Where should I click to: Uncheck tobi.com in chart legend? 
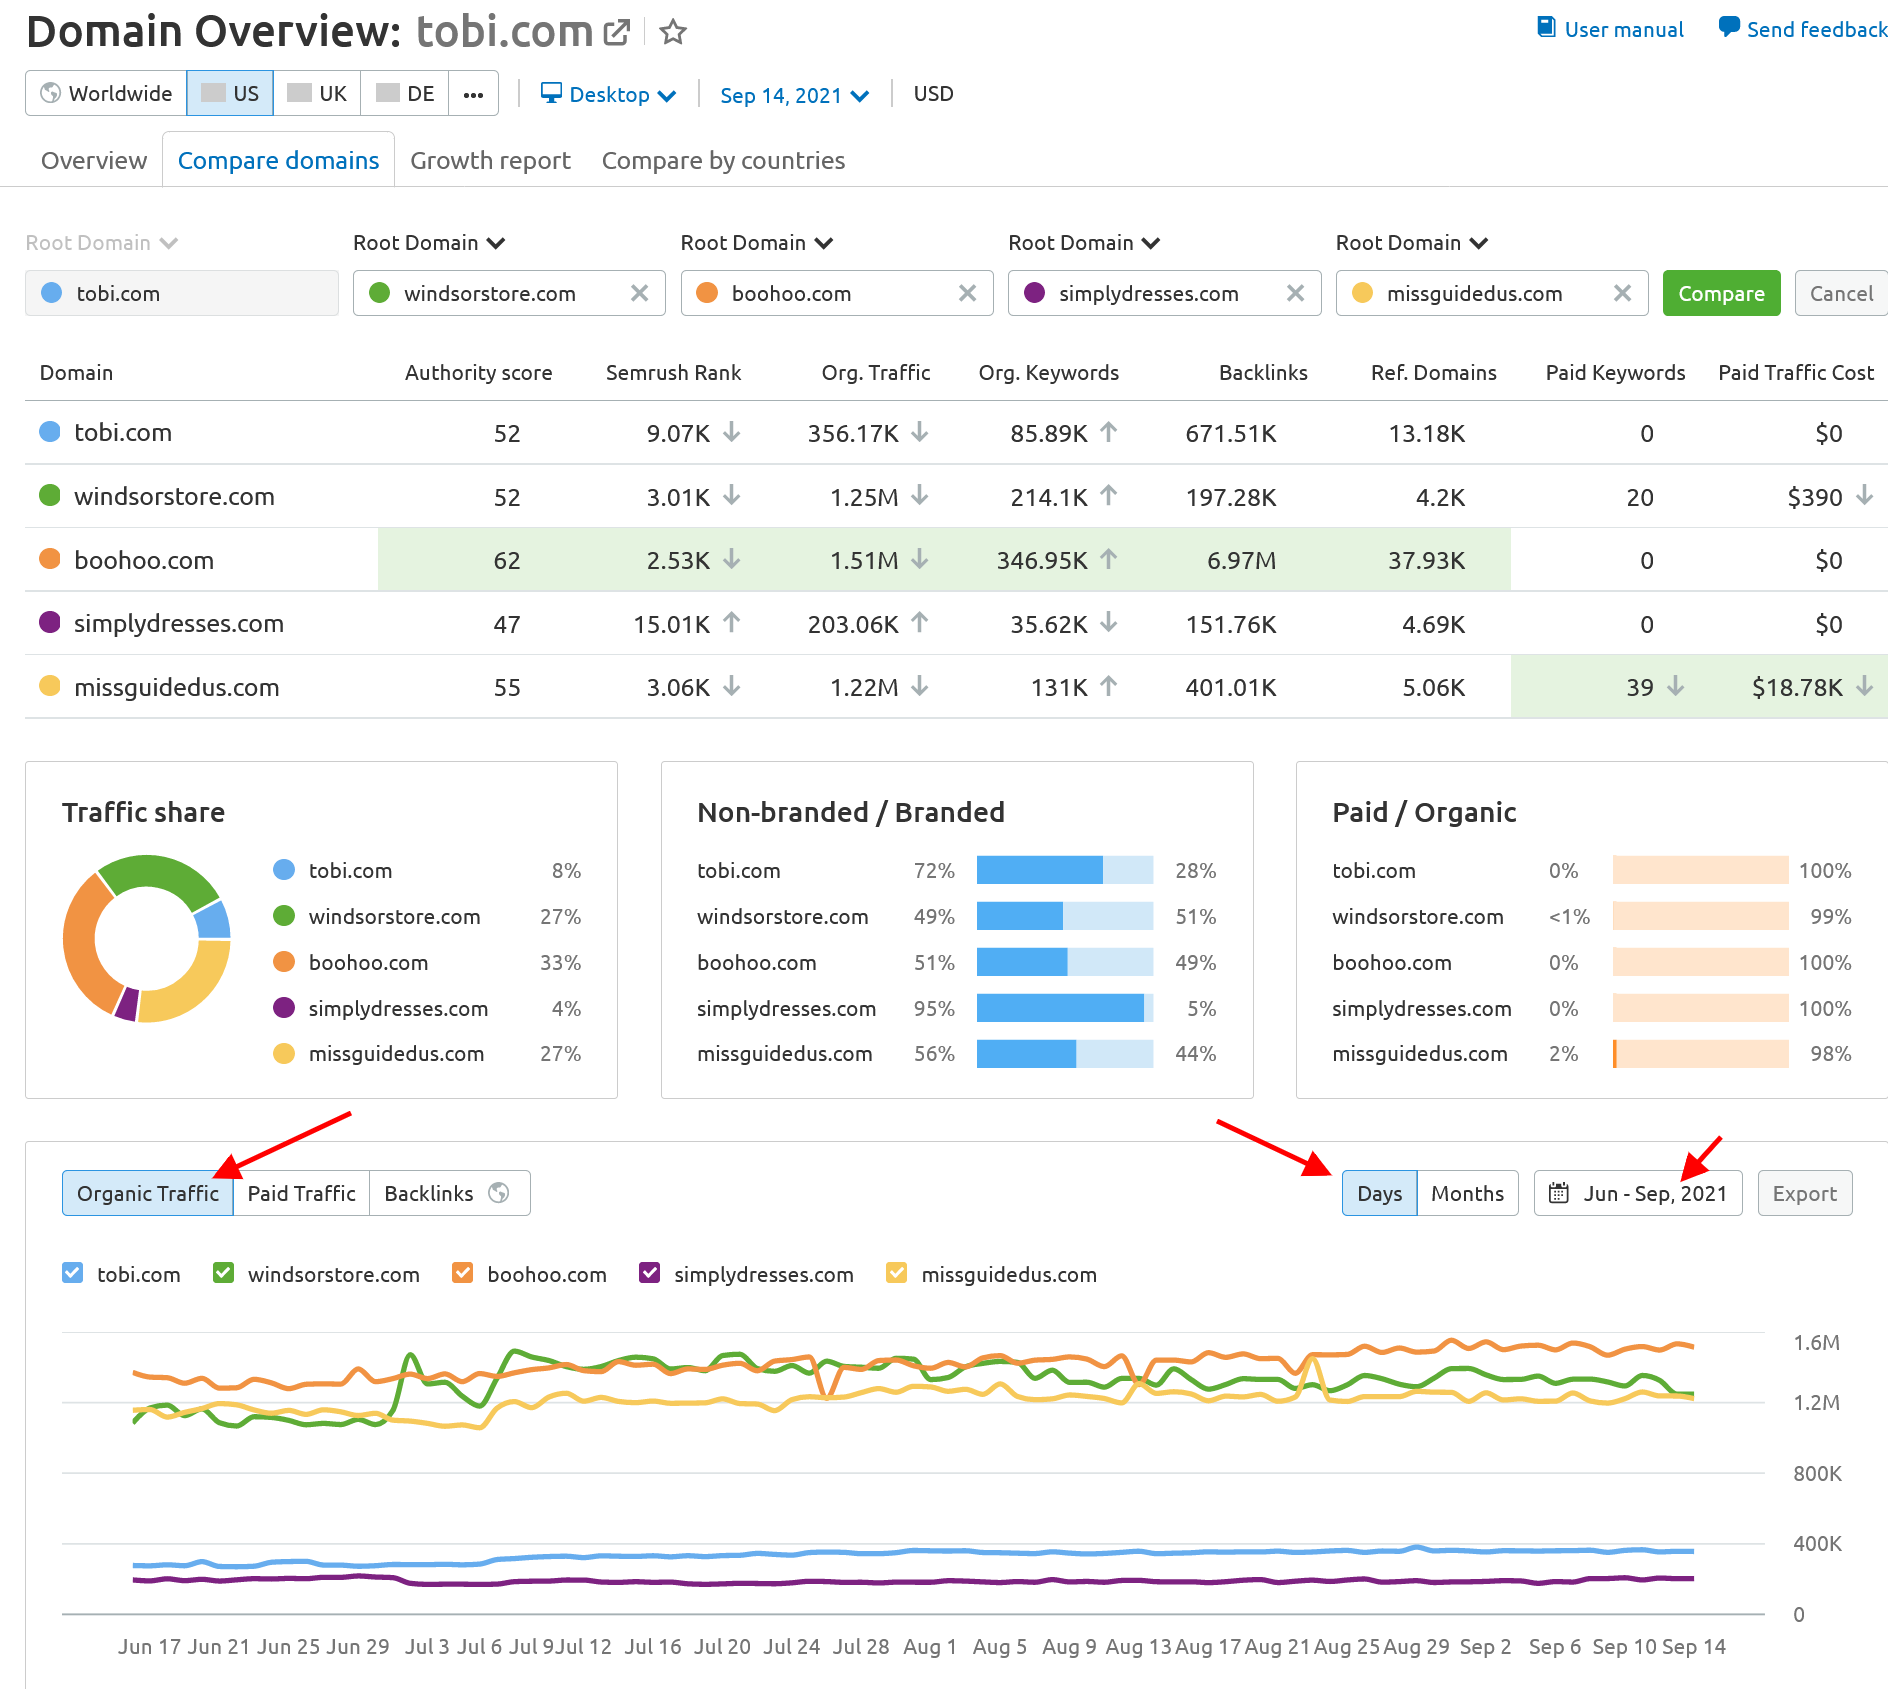pos(72,1273)
